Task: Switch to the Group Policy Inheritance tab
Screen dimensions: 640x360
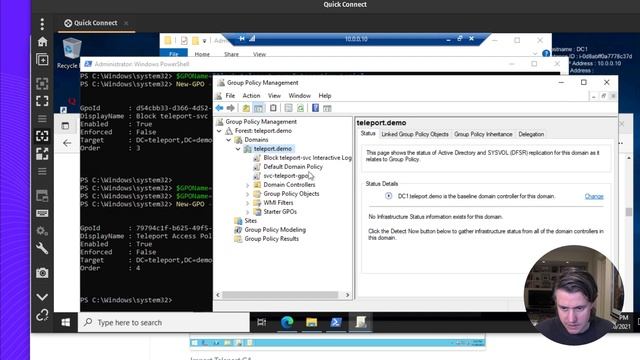Action: pos(483,134)
